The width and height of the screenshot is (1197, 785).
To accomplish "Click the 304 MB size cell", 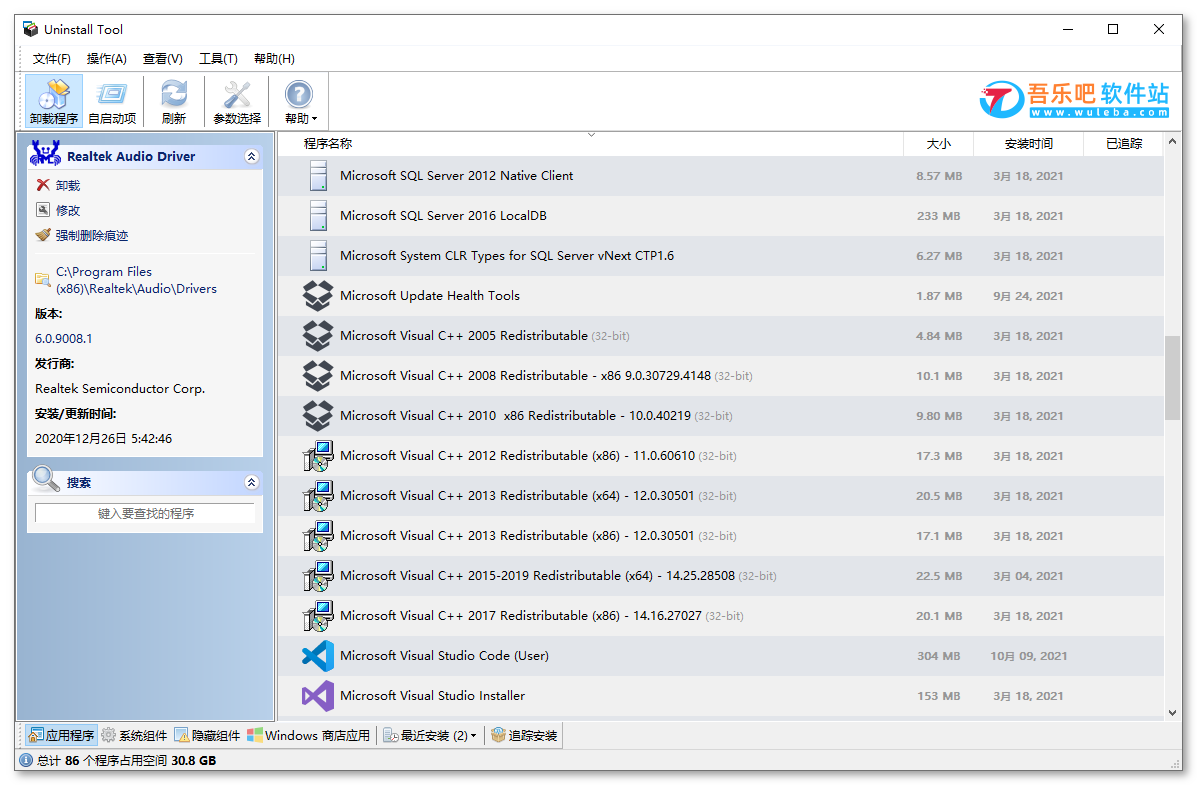I will 939,656.
